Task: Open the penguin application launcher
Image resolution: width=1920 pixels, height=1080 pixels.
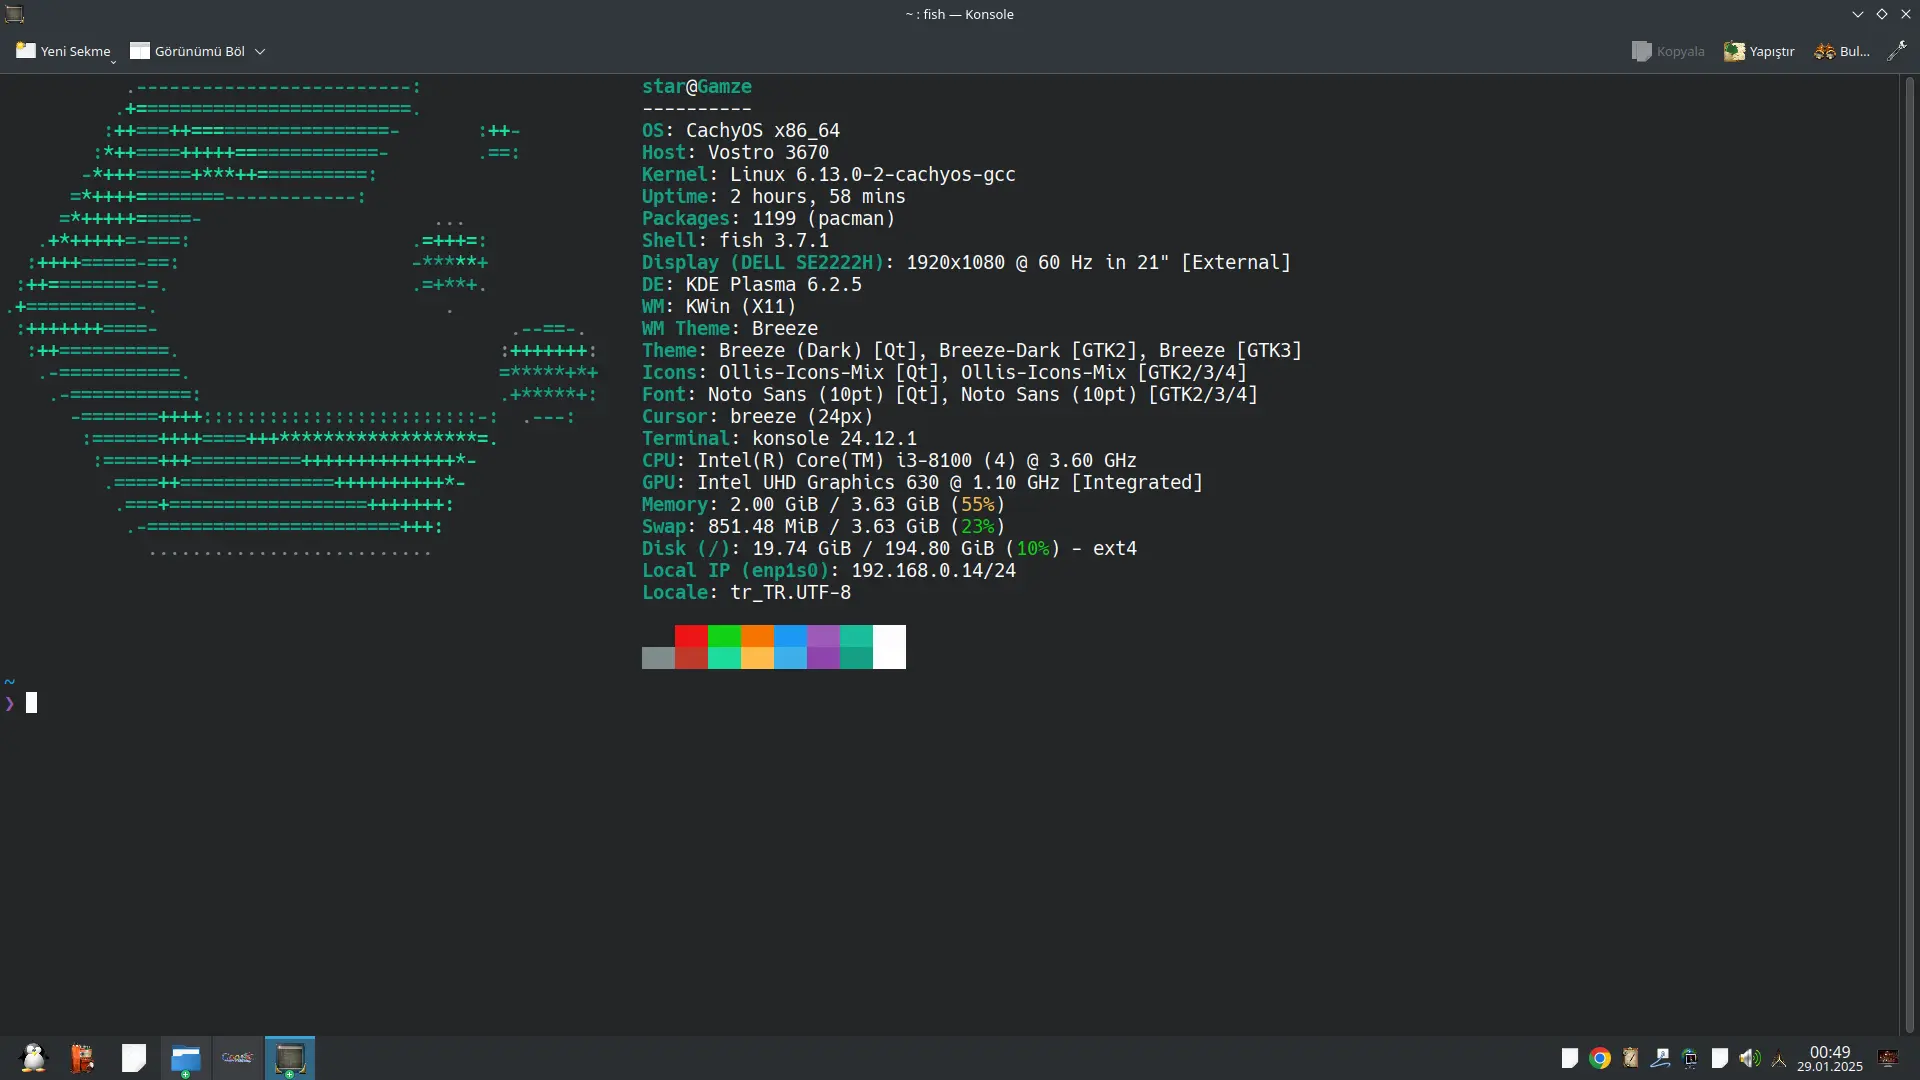Action: click(33, 1058)
